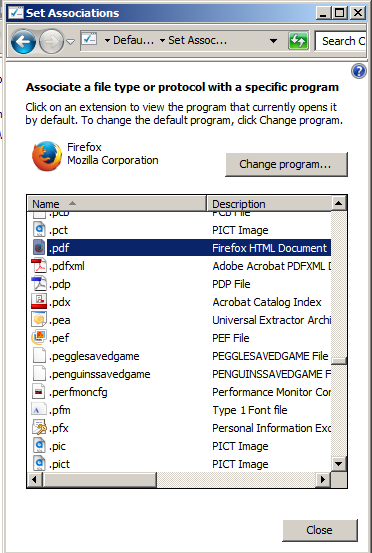Select the .pict image icon
Screen dimensions: 372x553
[39, 463]
